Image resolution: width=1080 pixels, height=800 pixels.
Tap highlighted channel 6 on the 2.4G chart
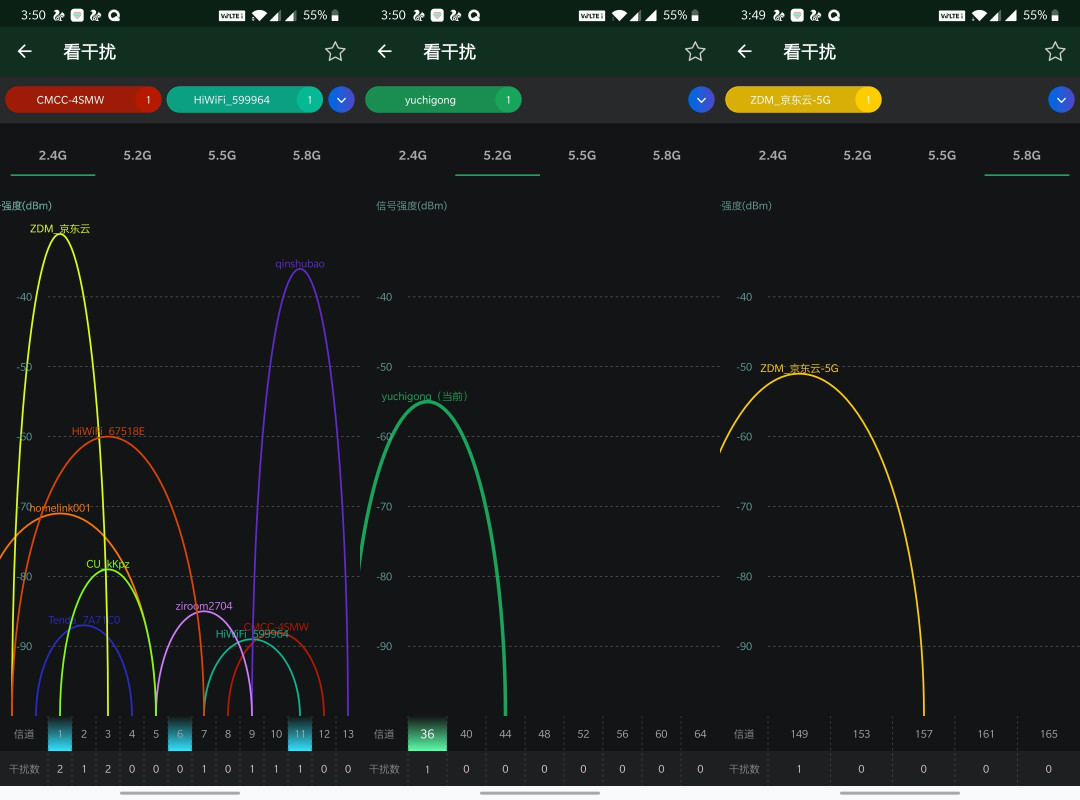point(180,734)
